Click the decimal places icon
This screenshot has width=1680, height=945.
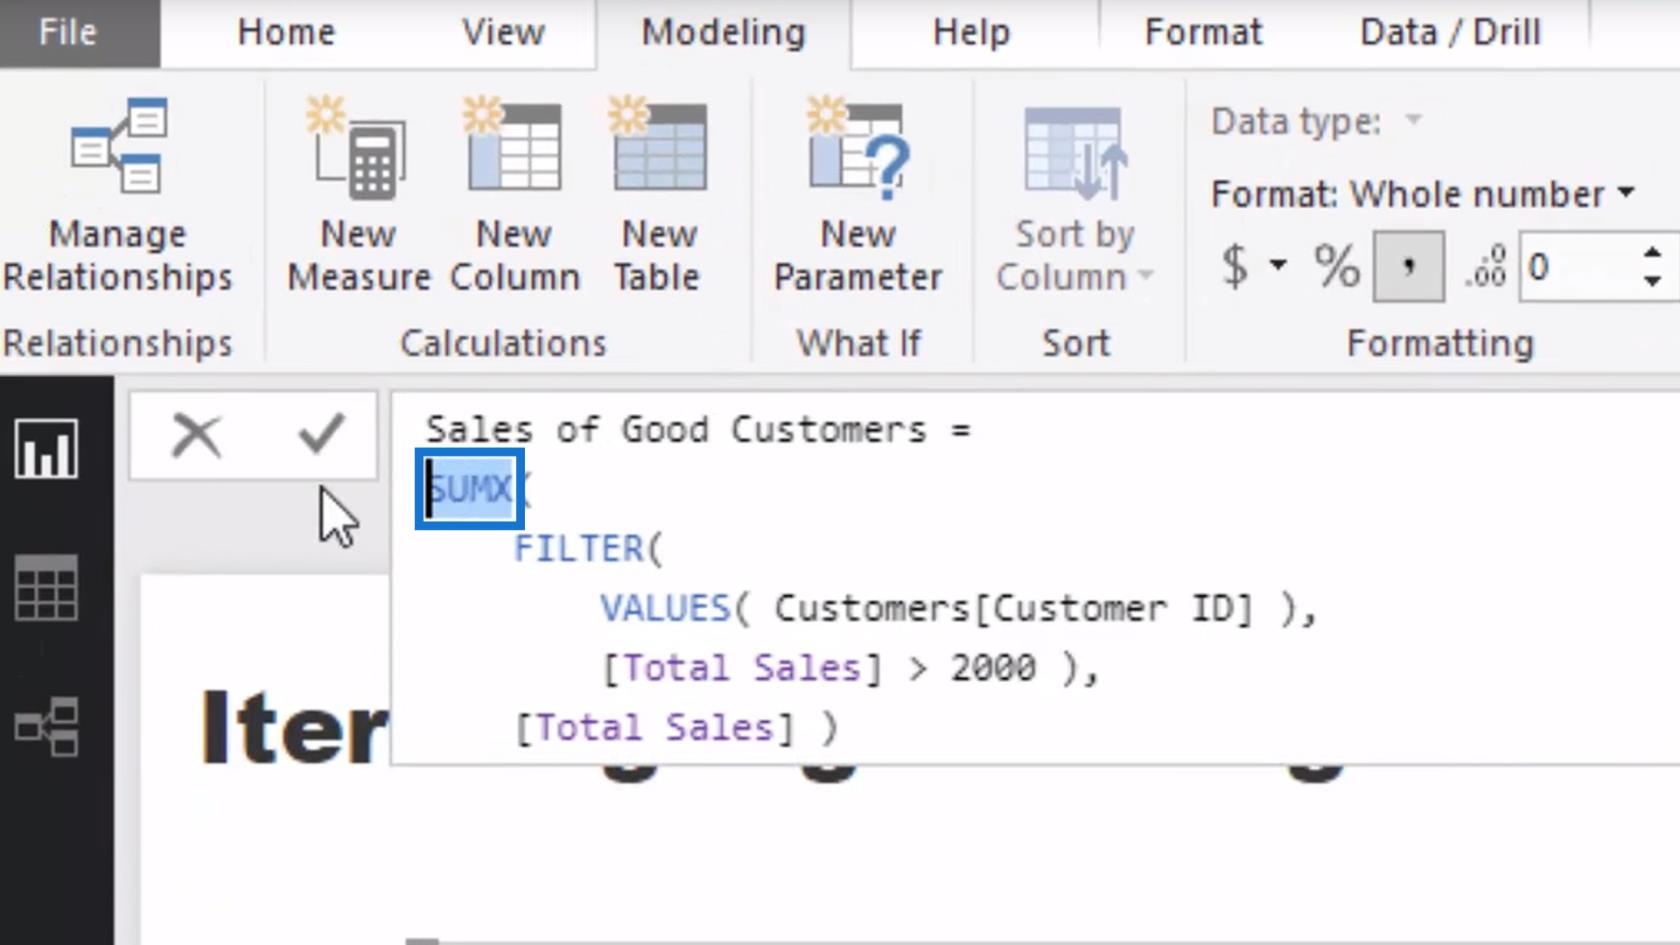pos(1485,266)
